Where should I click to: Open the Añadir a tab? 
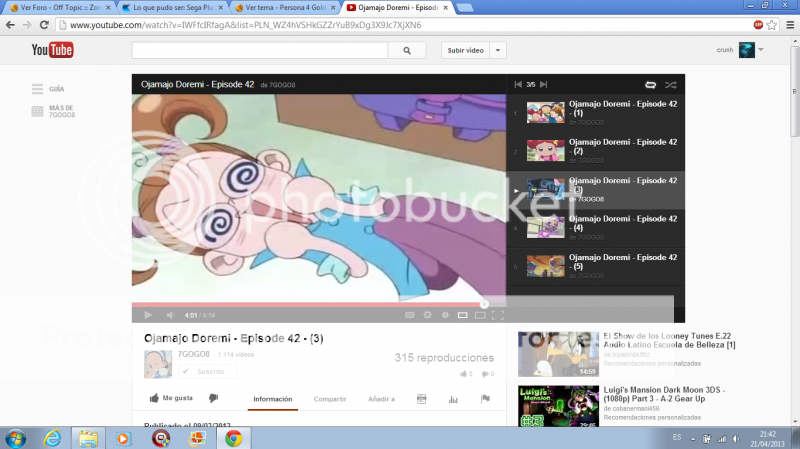coord(382,399)
